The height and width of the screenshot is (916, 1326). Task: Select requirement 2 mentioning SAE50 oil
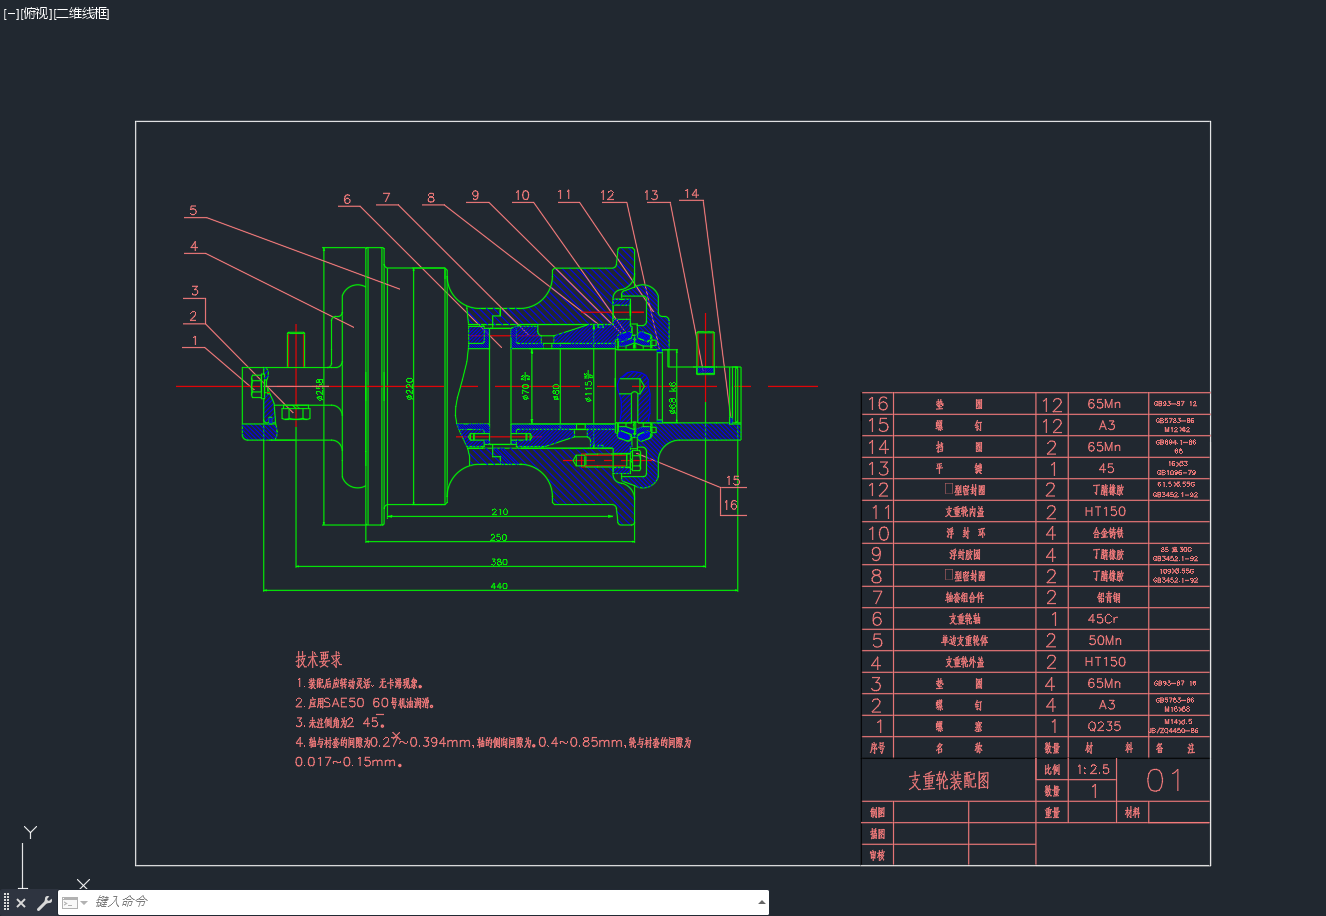pos(365,703)
